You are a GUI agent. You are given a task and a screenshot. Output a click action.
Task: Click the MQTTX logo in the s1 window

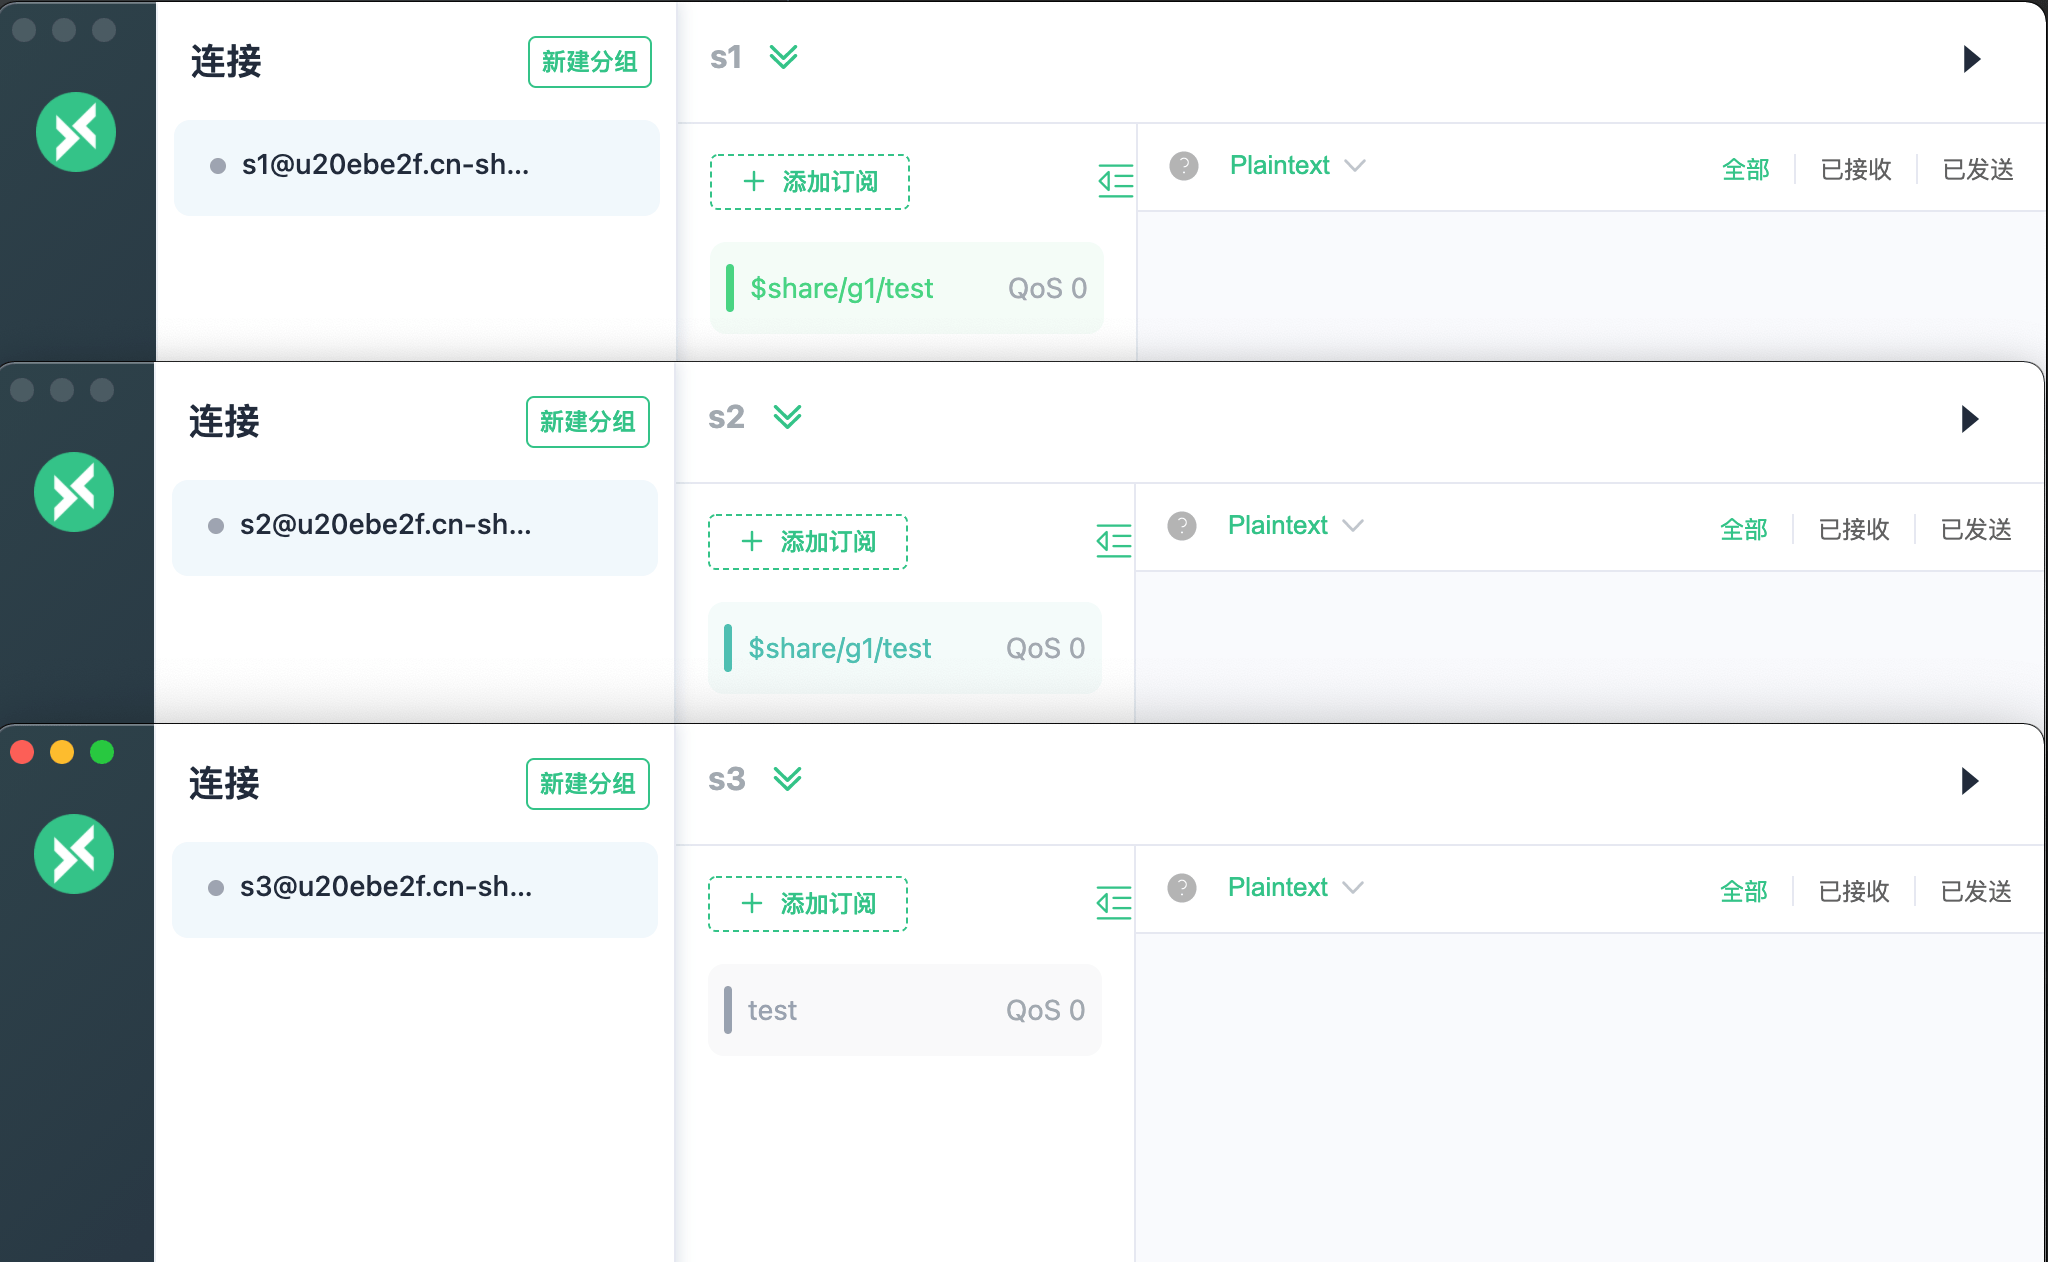[76, 132]
